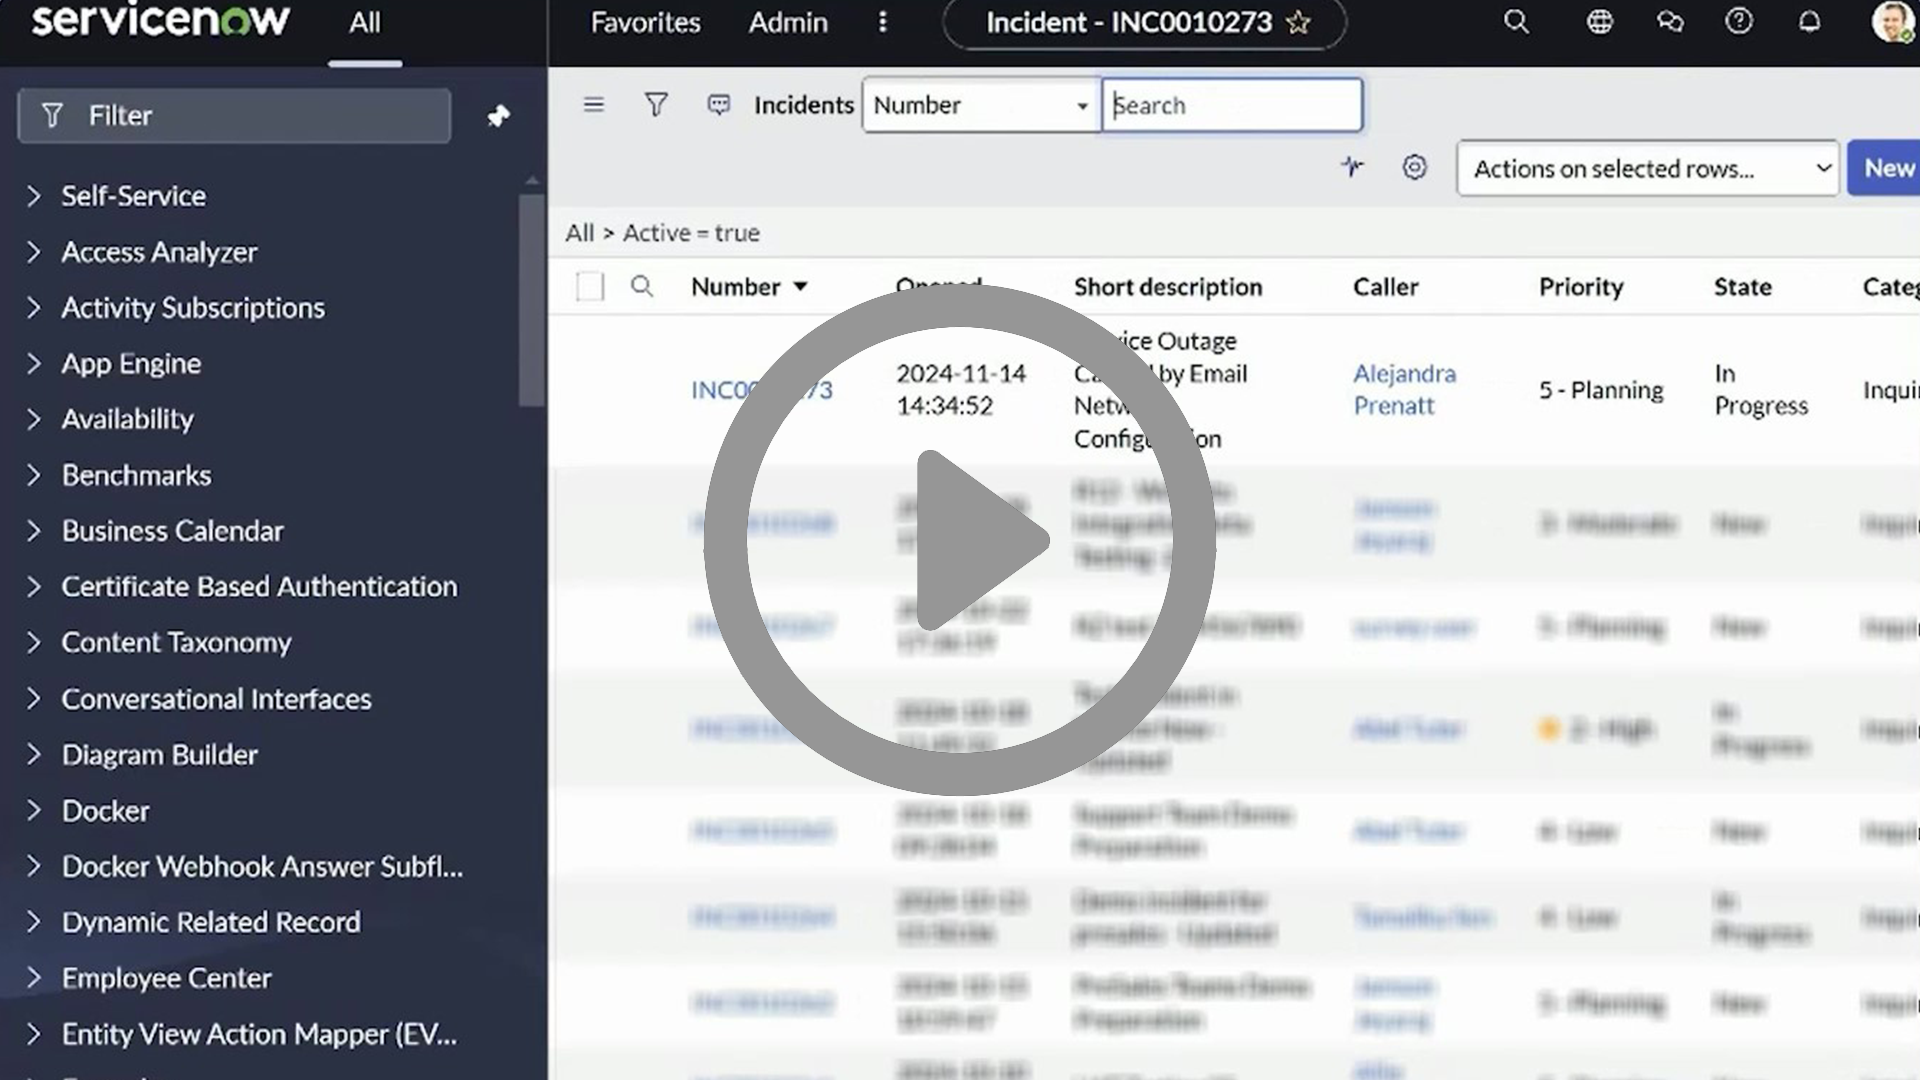Open the Actions on selected rows dropdown

[1647, 168]
